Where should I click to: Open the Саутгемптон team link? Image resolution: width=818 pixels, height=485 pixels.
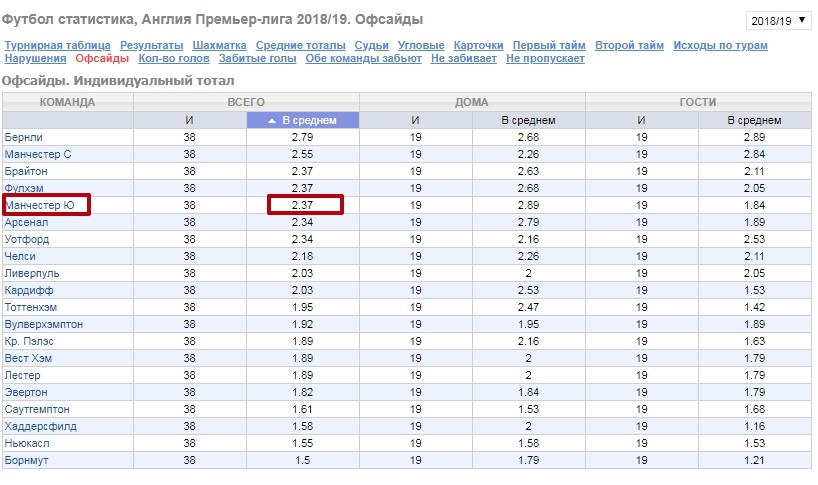pos(37,409)
